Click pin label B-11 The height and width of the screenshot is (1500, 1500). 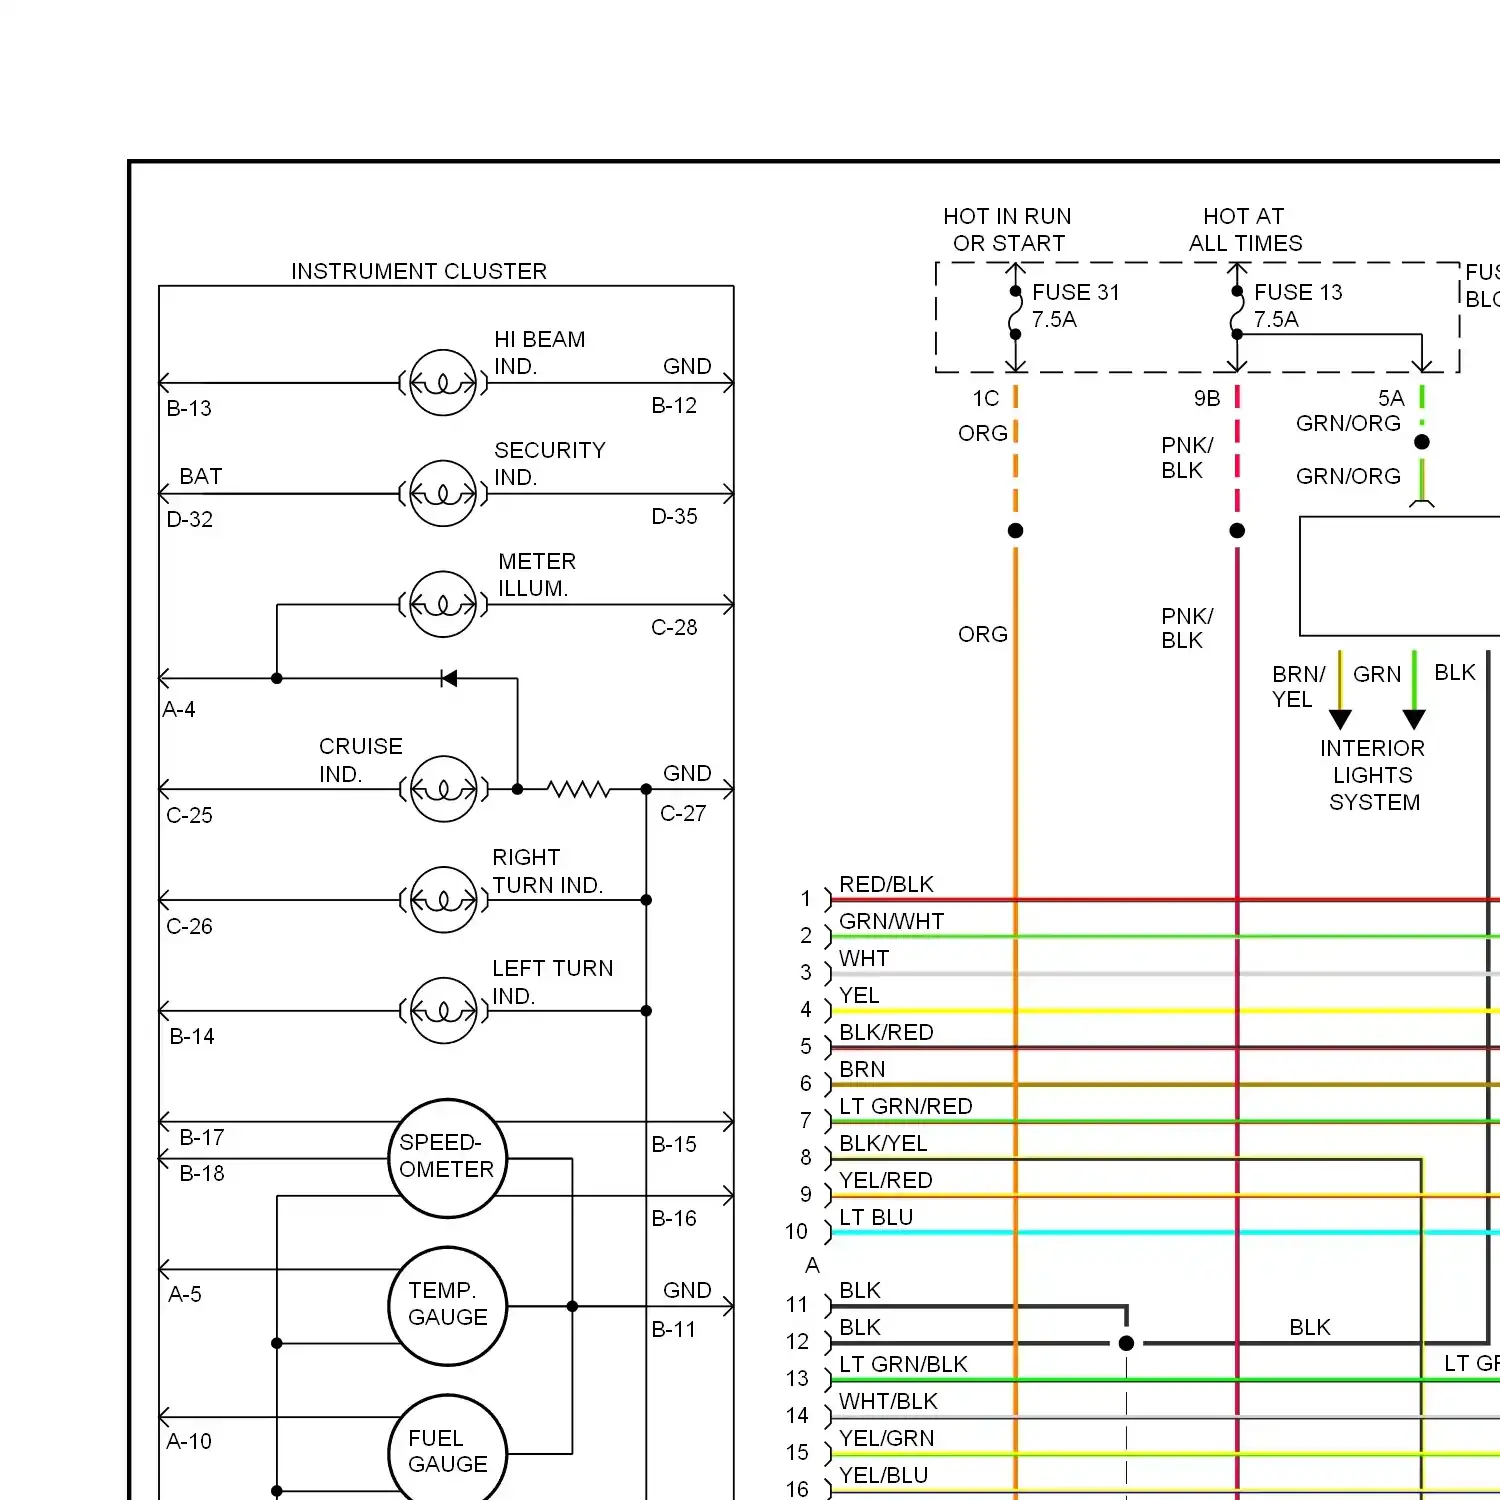click(673, 1329)
